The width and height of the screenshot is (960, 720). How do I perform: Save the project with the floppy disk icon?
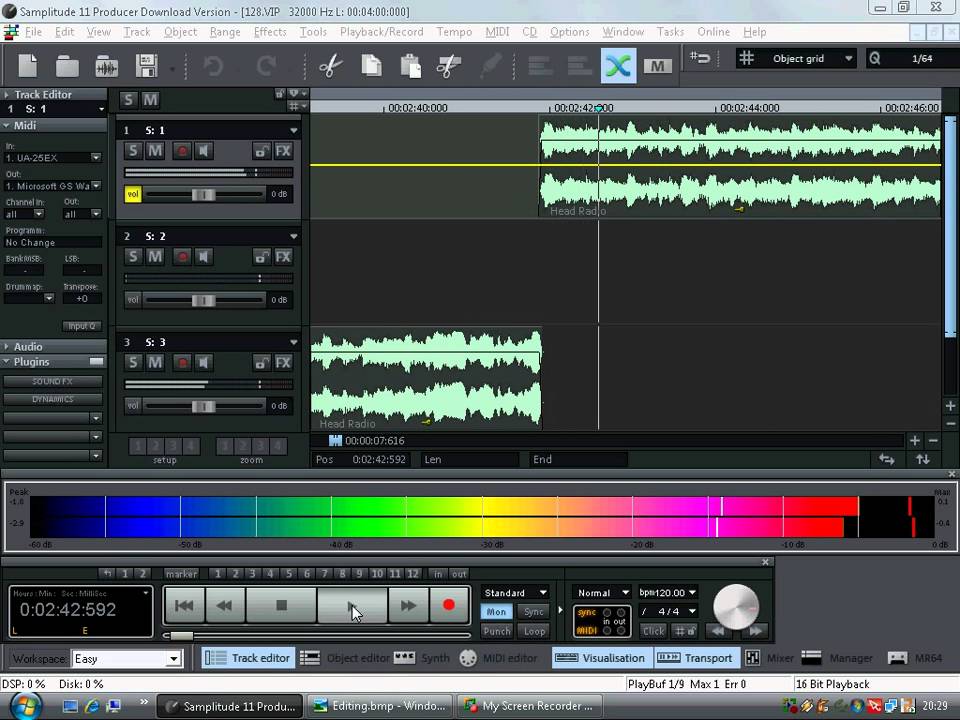click(x=146, y=66)
